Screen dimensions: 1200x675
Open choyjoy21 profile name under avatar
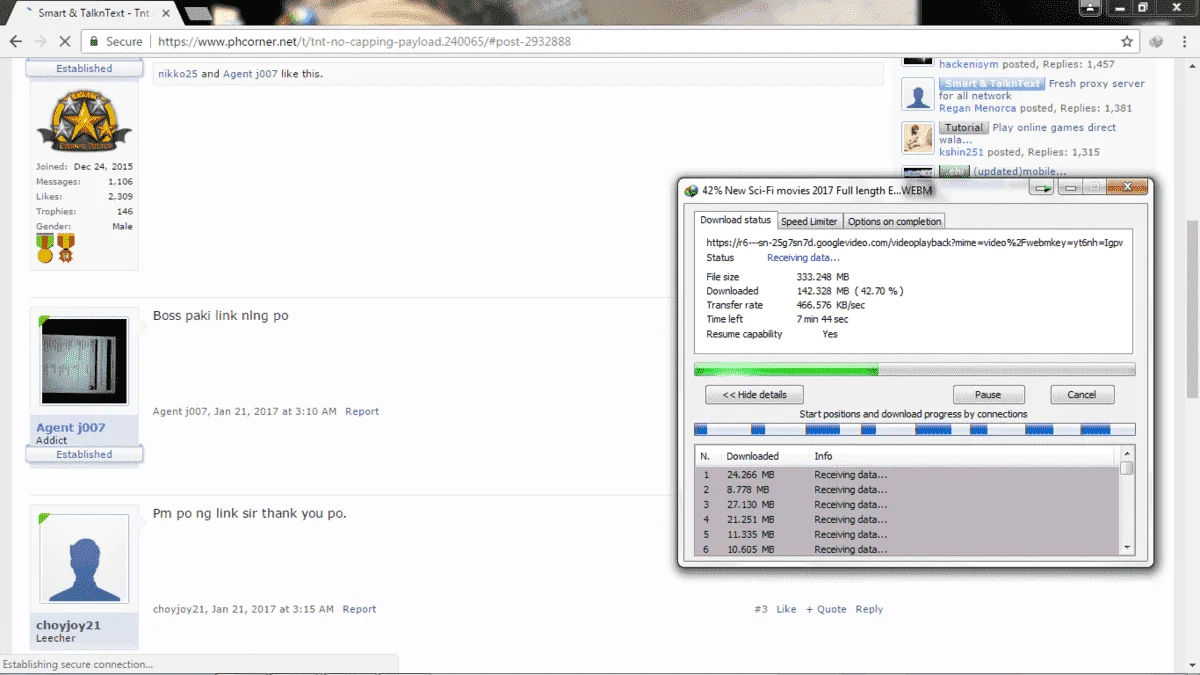[68, 626]
